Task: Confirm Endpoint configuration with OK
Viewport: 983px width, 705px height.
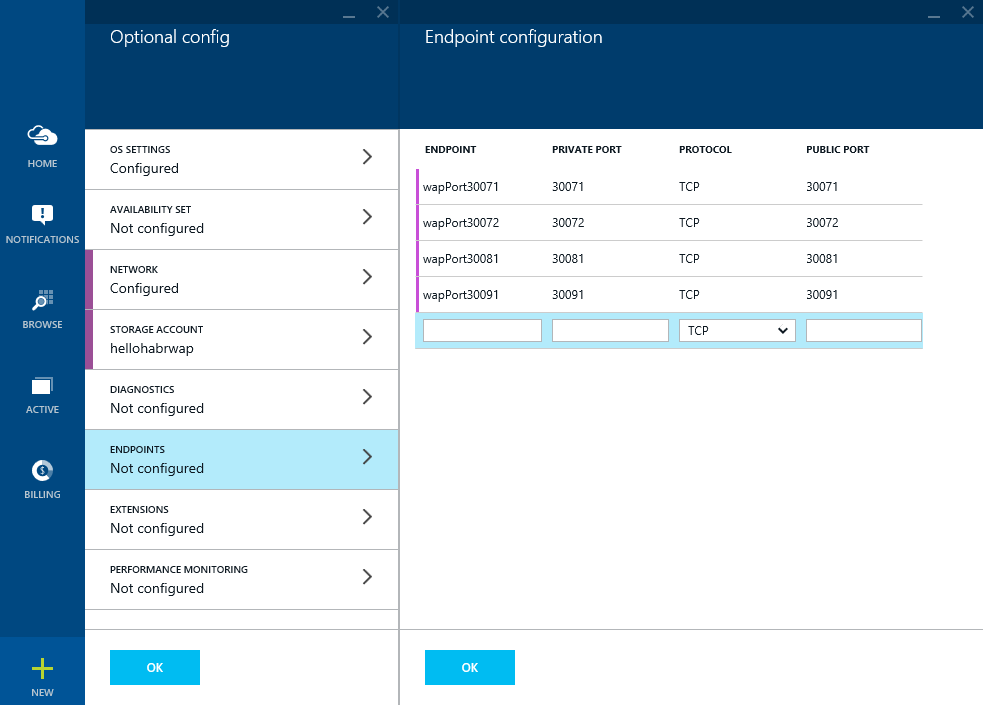Action: tap(470, 667)
